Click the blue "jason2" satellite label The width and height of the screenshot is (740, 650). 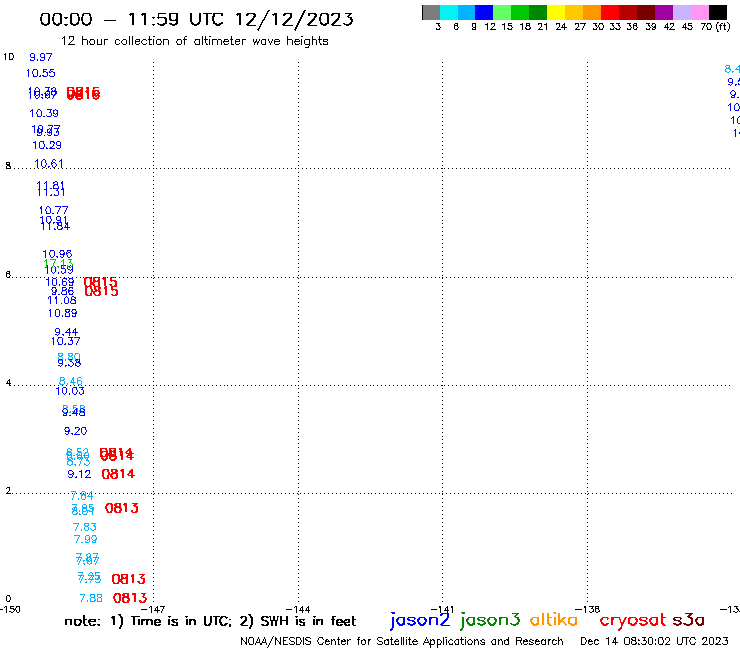pyautogui.click(x=420, y=620)
